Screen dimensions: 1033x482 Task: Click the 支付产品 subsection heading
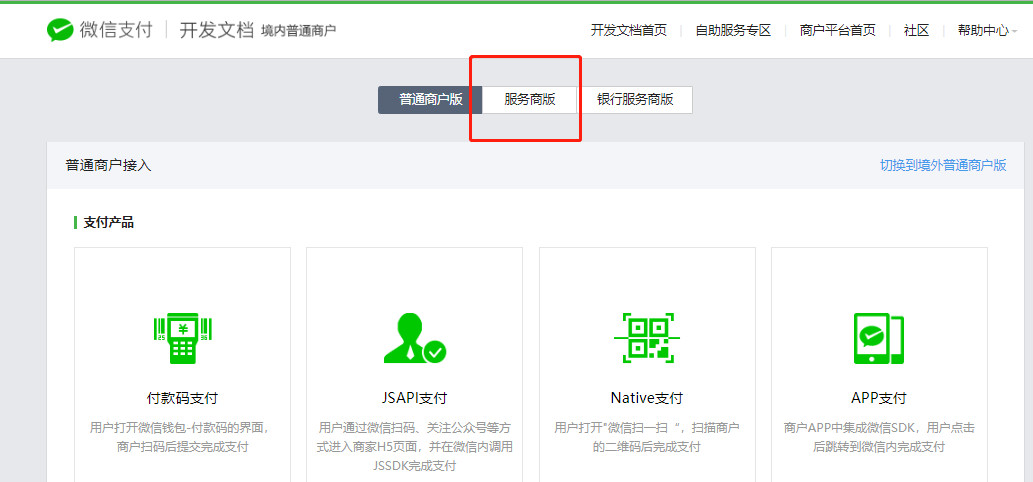click(109, 223)
